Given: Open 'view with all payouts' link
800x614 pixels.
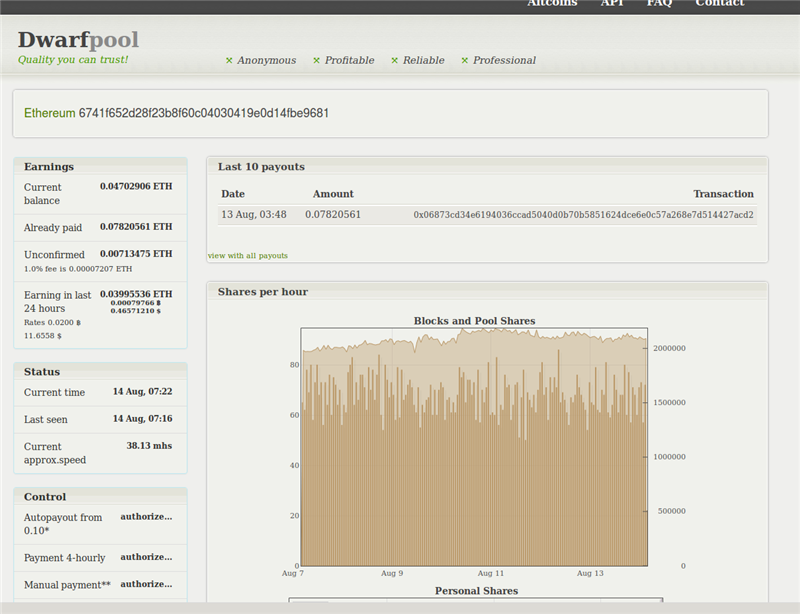Looking at the screenshot, I should (x=247, y=256).
